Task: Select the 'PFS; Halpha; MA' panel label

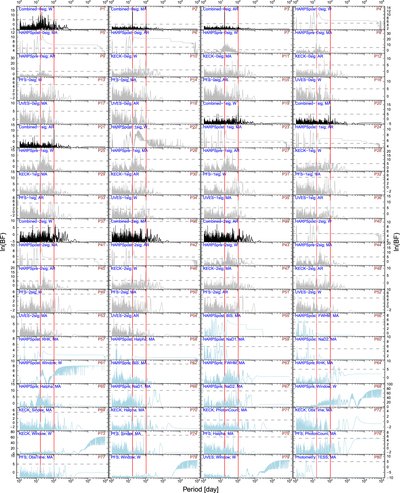Action: point(218,434)
